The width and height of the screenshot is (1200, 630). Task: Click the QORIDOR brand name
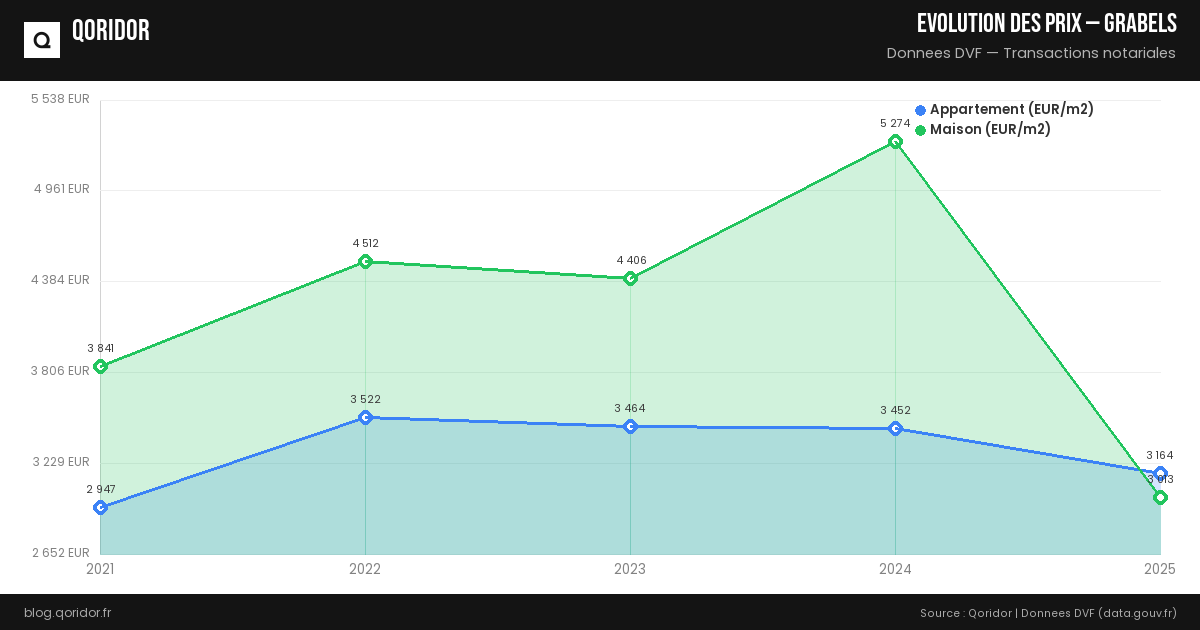pyautogui.click(x=111, y=31)
